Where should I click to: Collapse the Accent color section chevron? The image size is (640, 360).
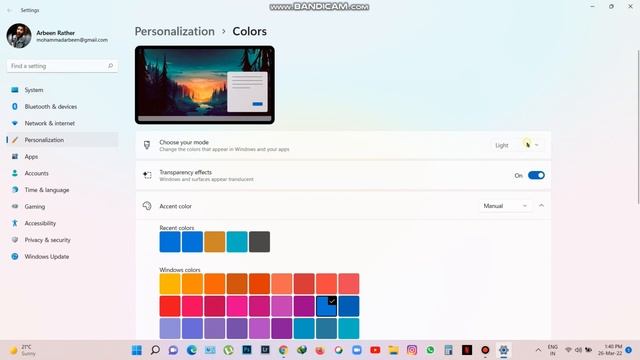[541, 206]
